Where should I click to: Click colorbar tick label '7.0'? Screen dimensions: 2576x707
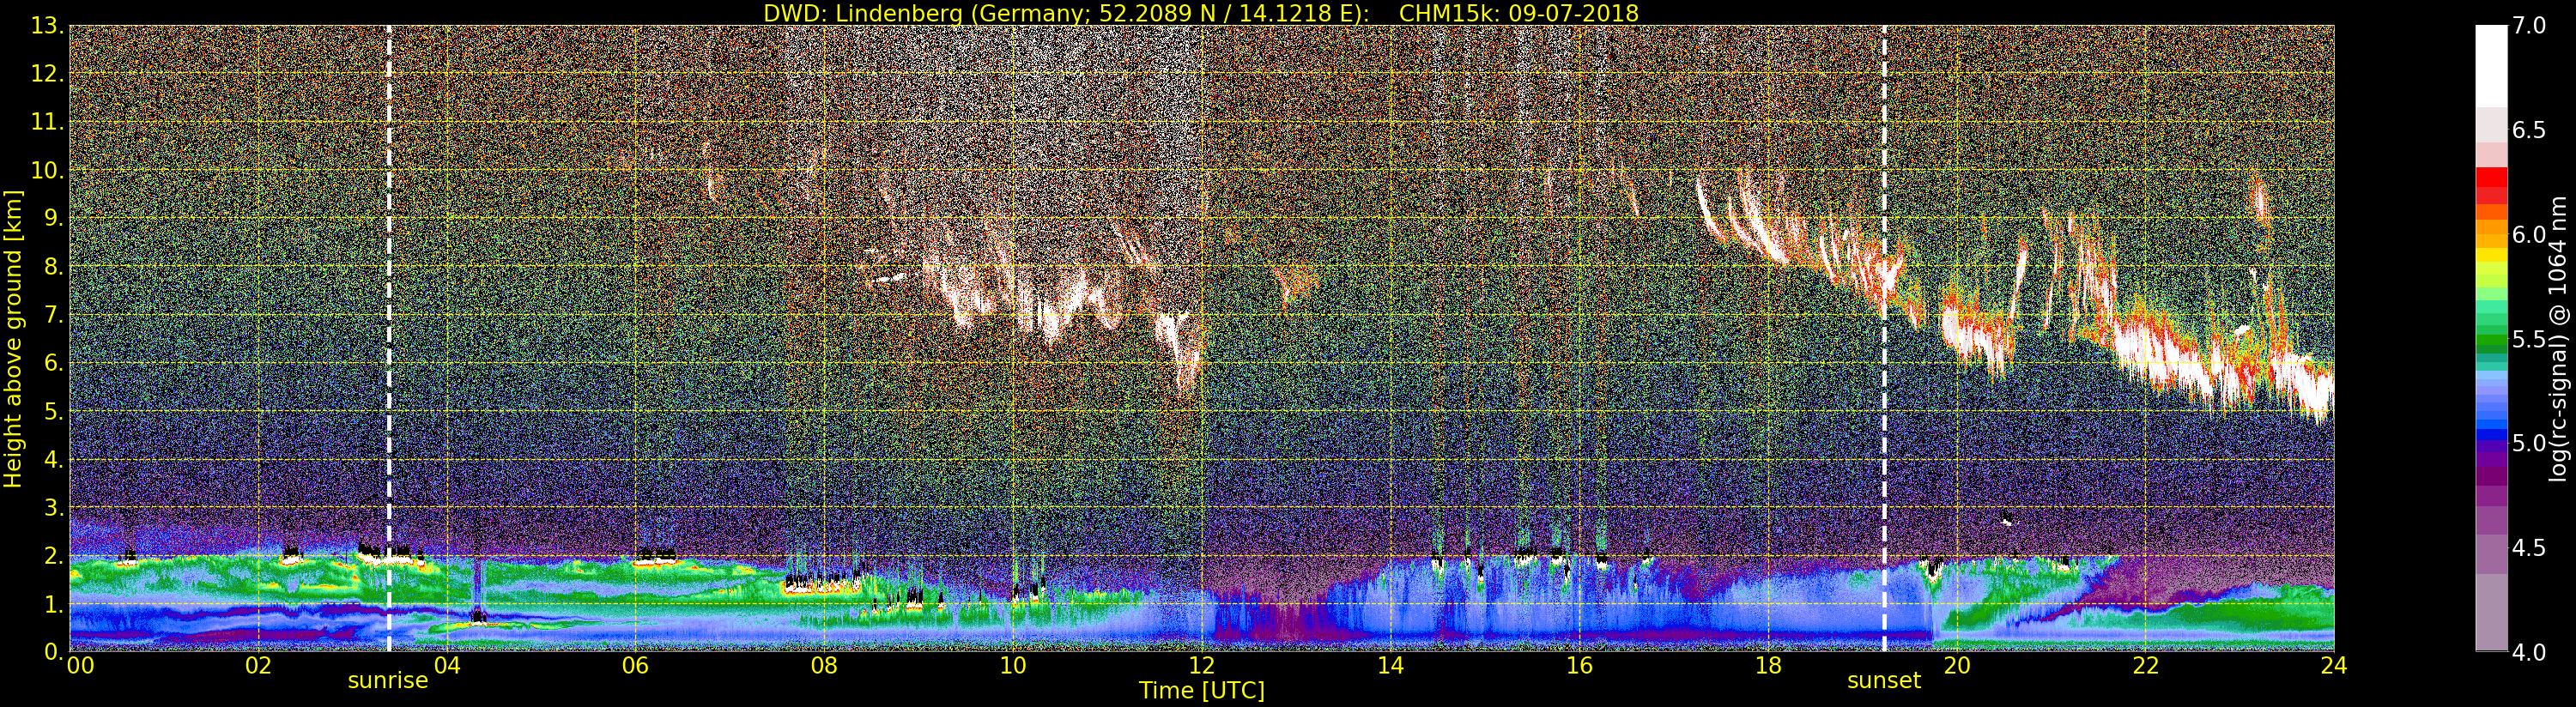2529,26
